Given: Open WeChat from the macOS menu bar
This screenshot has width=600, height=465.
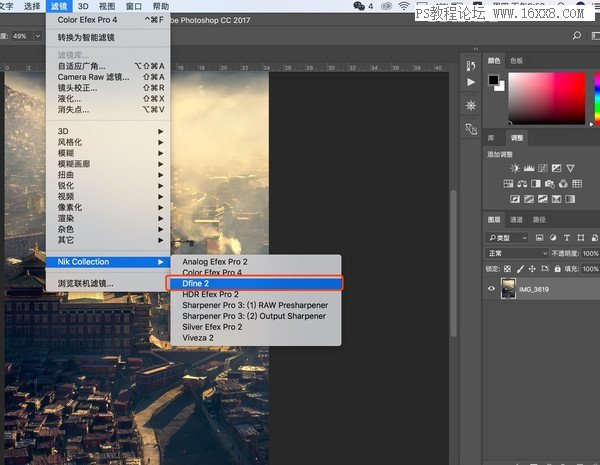Looking at the screenshot, I should [360, 6].
